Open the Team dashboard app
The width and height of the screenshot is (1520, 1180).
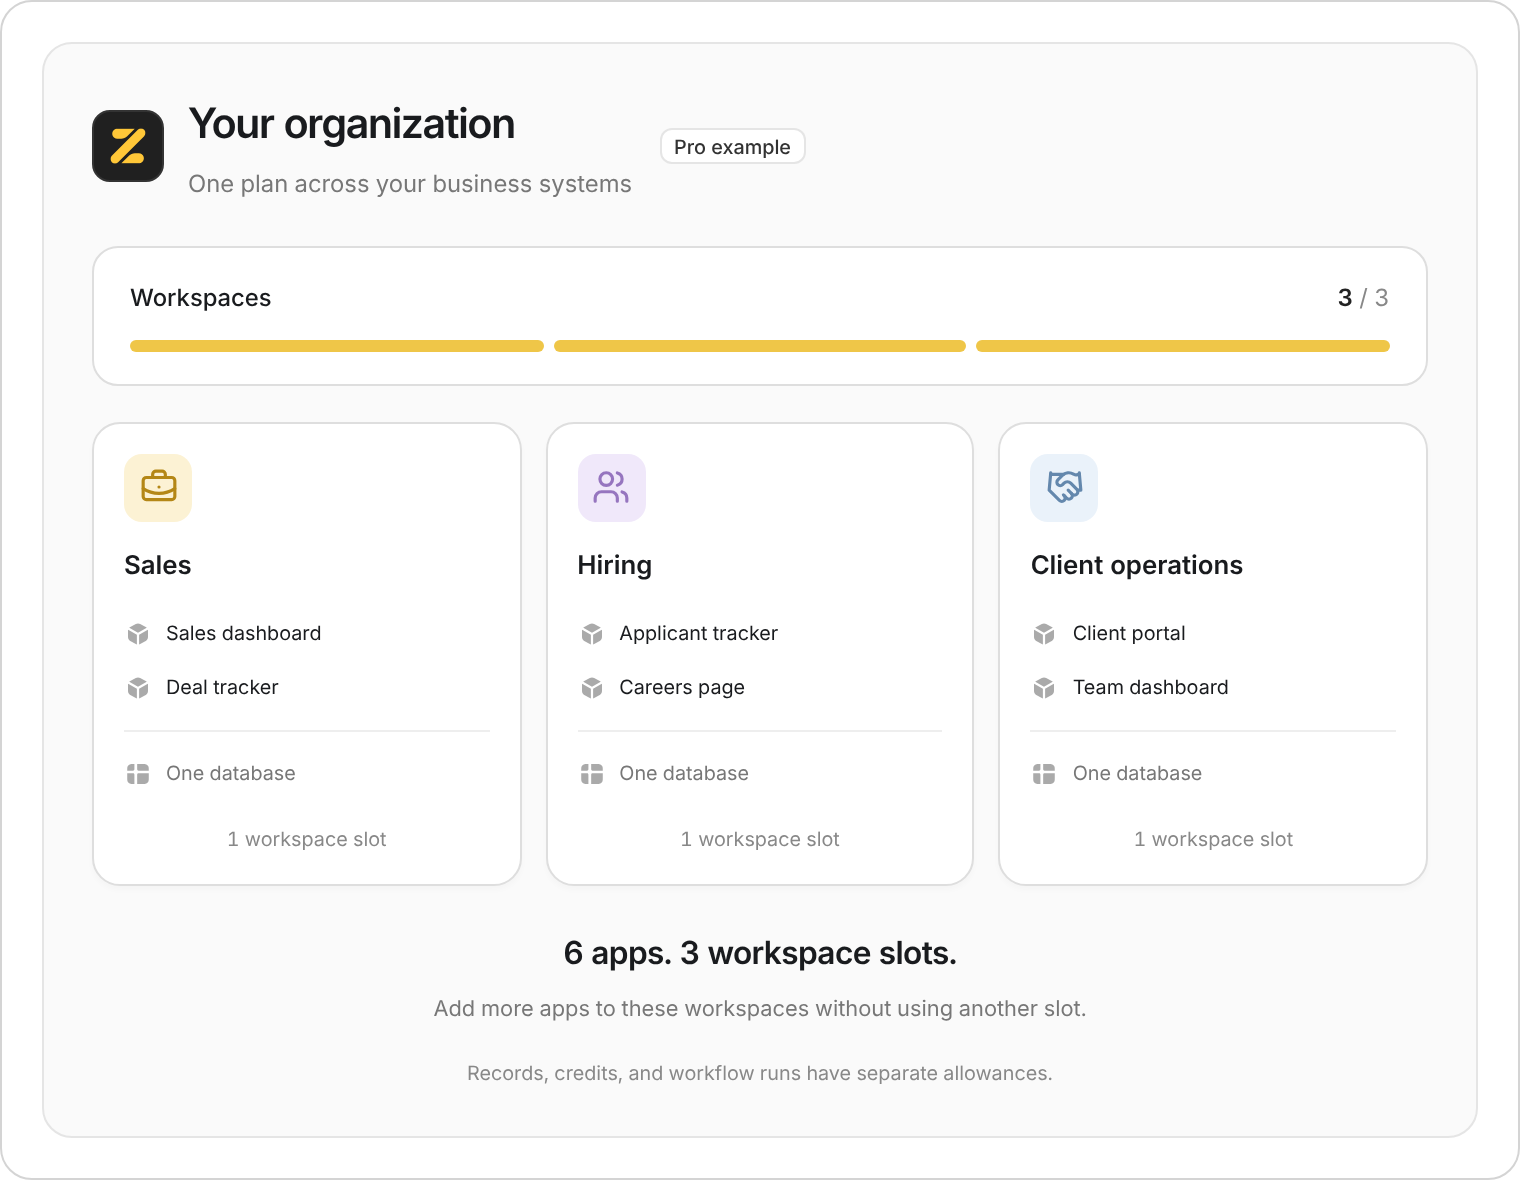point(1151,687)
